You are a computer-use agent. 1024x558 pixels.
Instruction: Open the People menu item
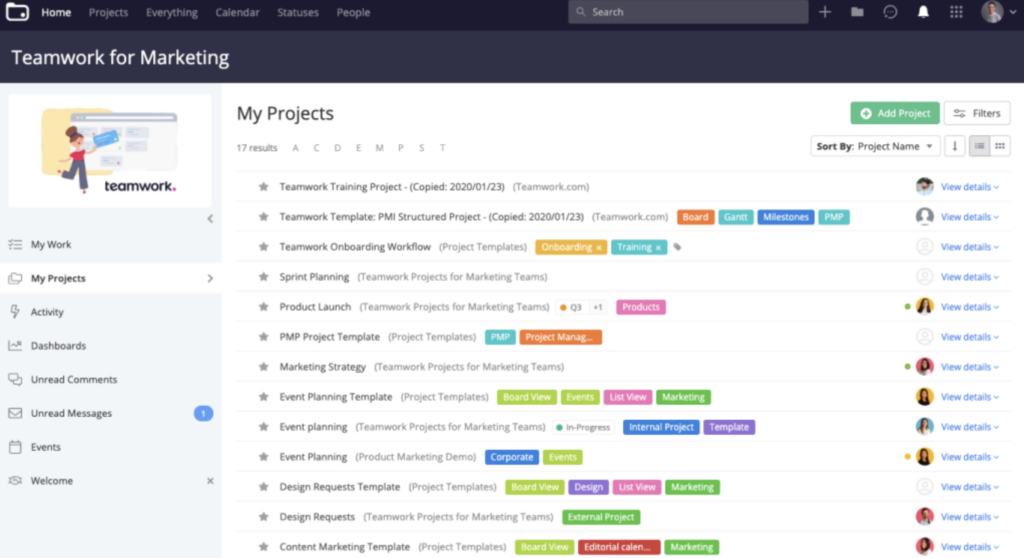pyautogui.click(x=353, y=12)
